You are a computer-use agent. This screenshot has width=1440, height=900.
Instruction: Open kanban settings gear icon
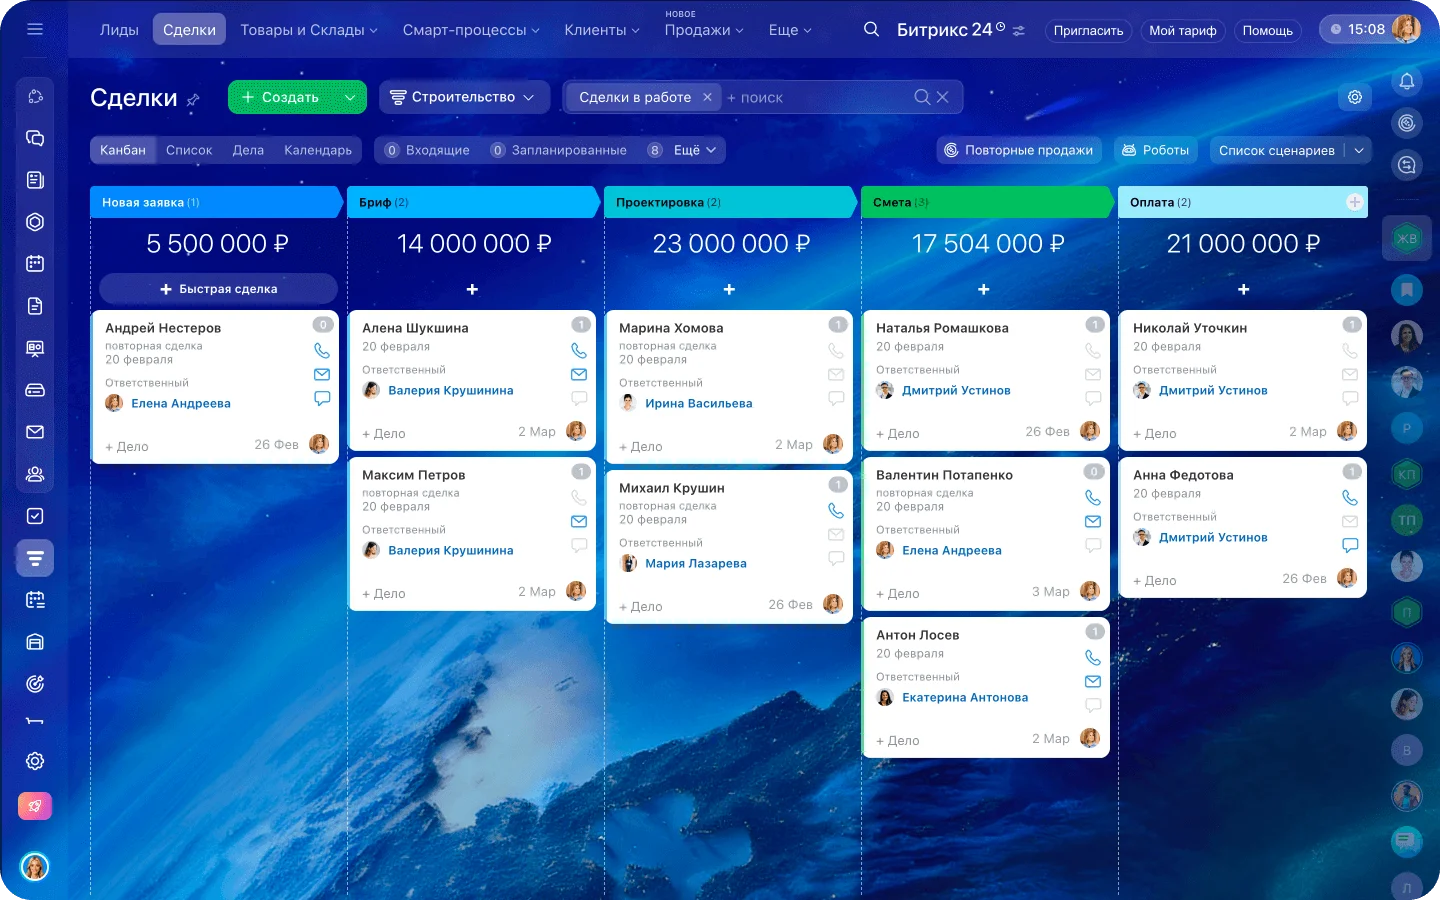(1355, 97)
